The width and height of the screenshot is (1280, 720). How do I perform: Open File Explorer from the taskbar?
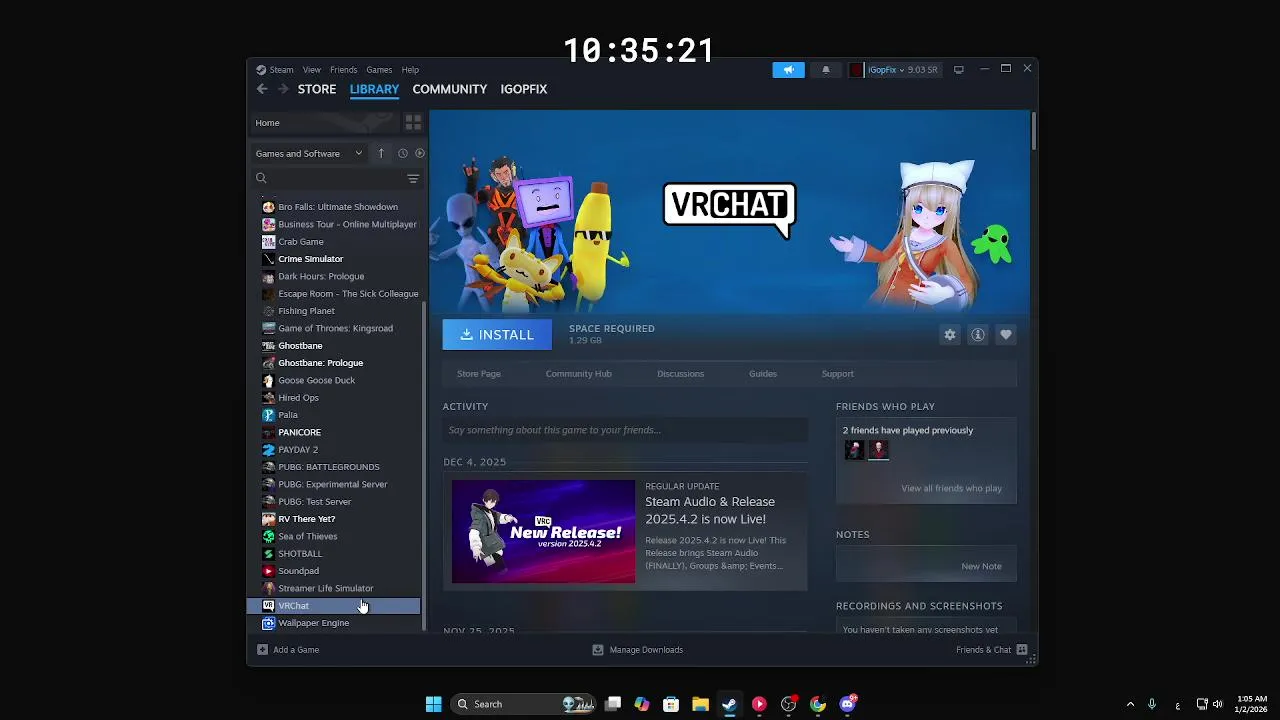tap(700, 704)
